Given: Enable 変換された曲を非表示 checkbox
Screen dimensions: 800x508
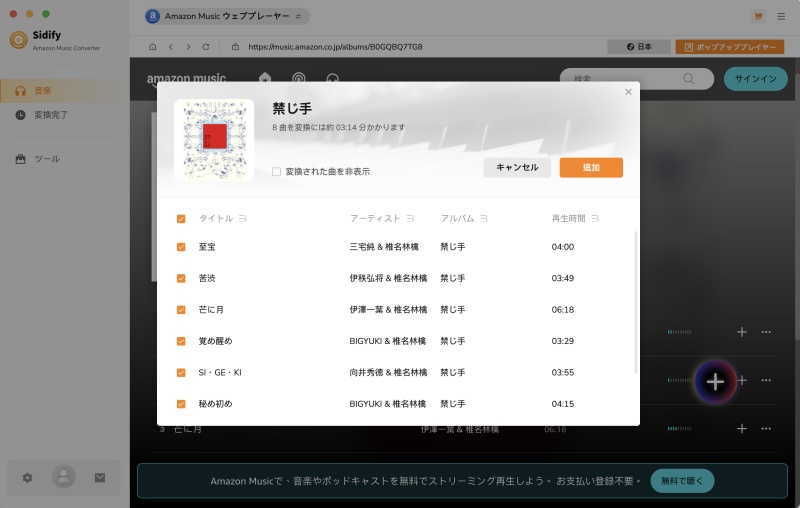Looking at the screenshot, I should click(277, 172).
